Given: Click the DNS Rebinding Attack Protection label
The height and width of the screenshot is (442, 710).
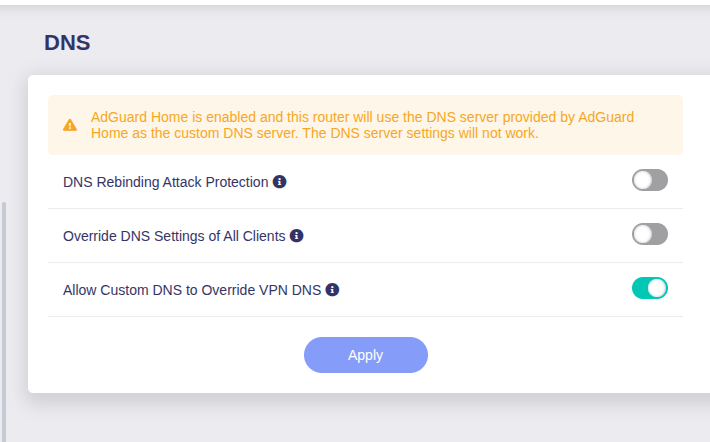Looking at the screenshot, I should (165, 182).
